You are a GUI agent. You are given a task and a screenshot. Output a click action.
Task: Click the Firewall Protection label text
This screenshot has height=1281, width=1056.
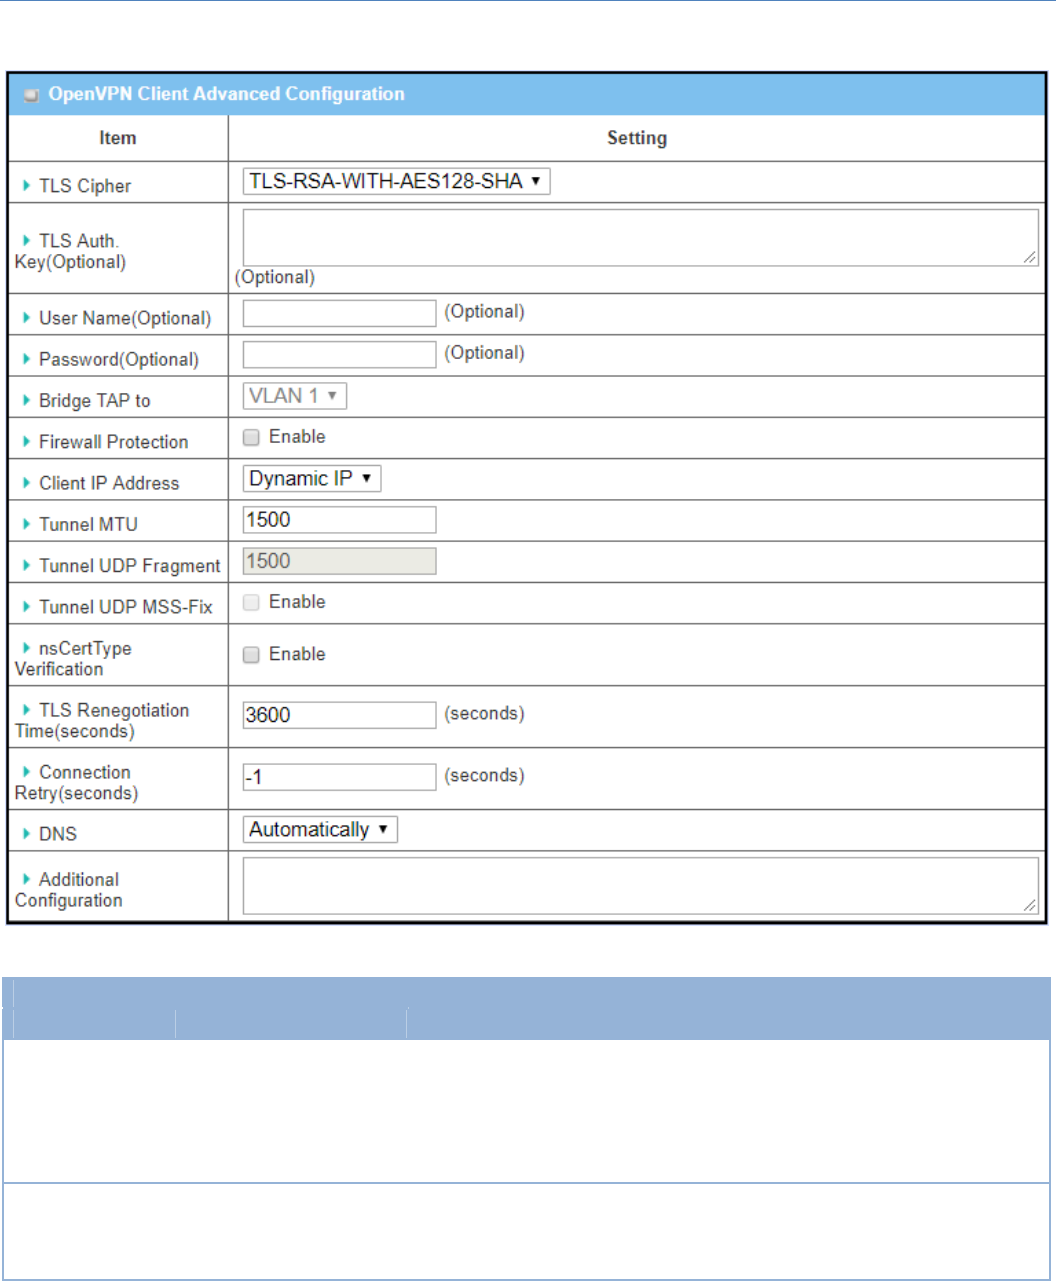pos(113,442)
